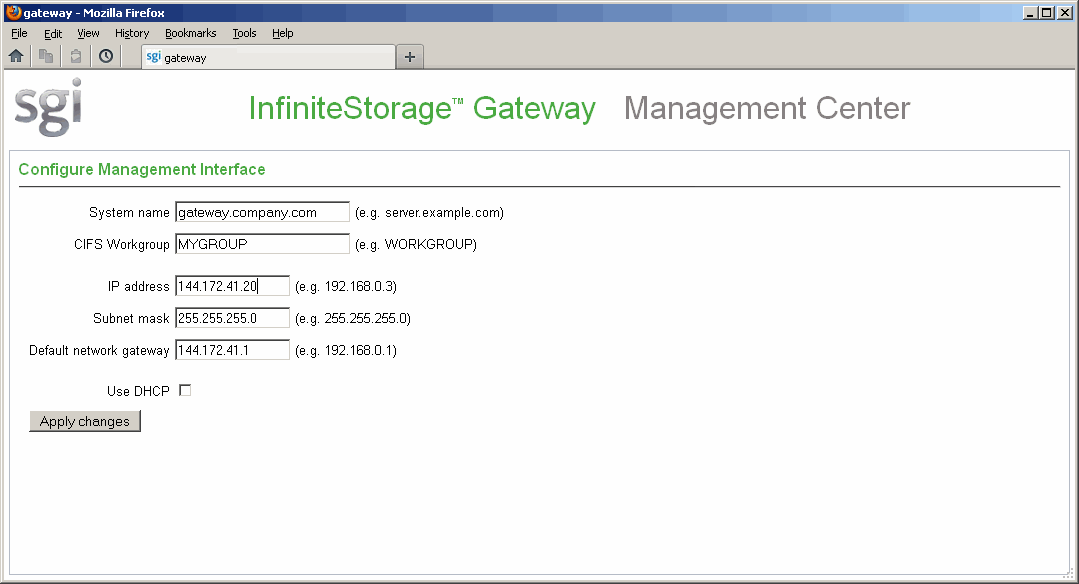
Task: Click the IP address label
Action: 138,286
